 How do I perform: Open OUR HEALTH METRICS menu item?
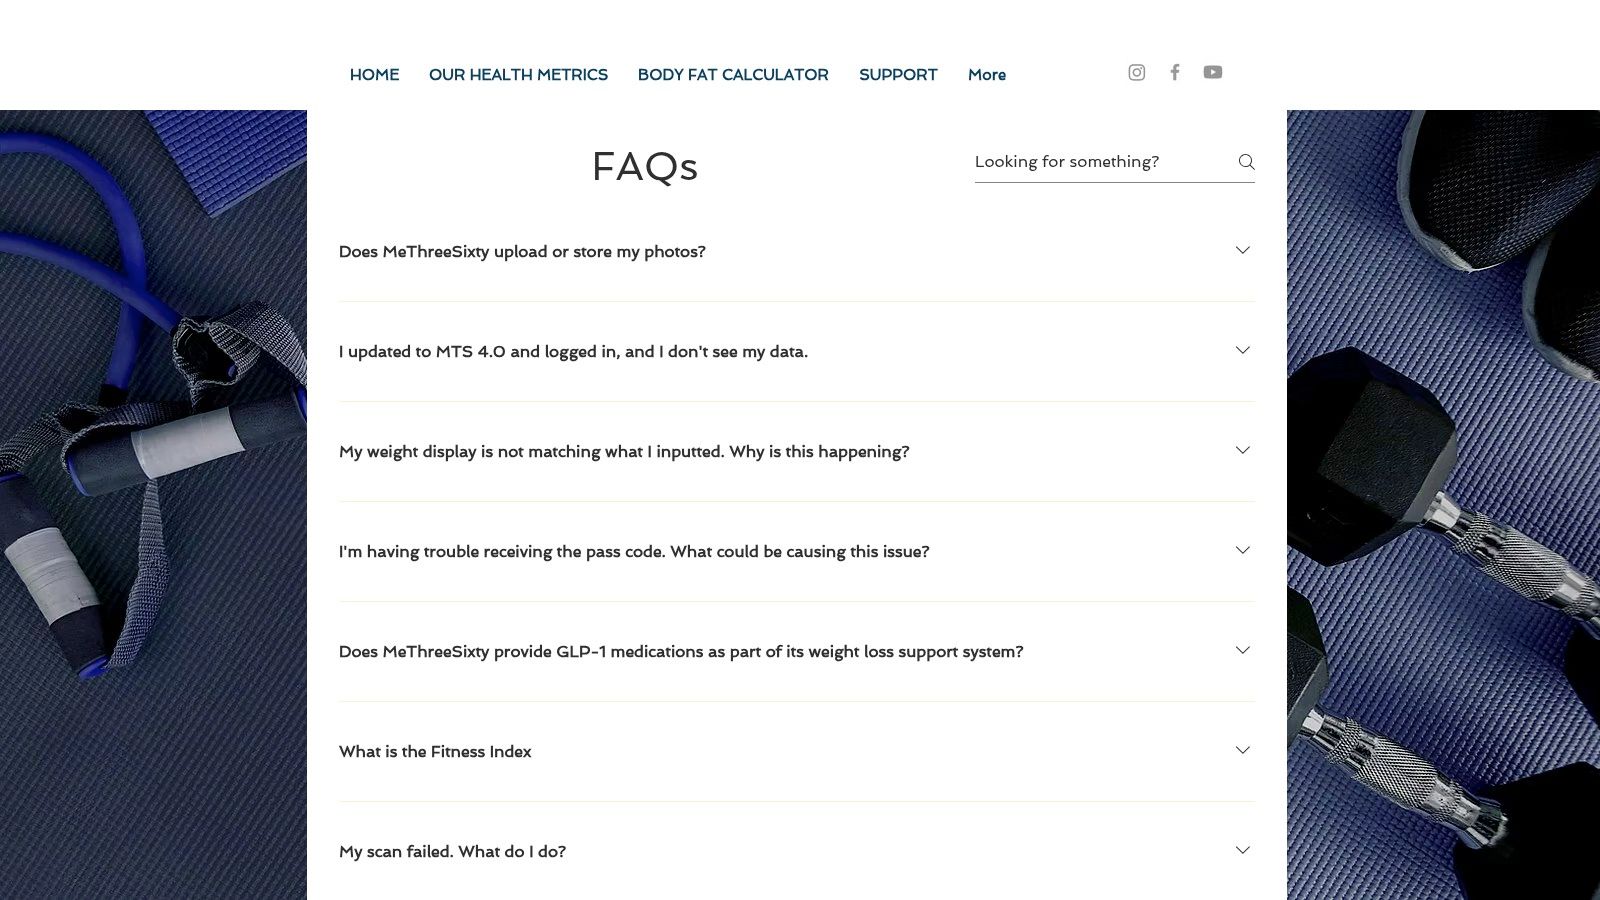518,75
